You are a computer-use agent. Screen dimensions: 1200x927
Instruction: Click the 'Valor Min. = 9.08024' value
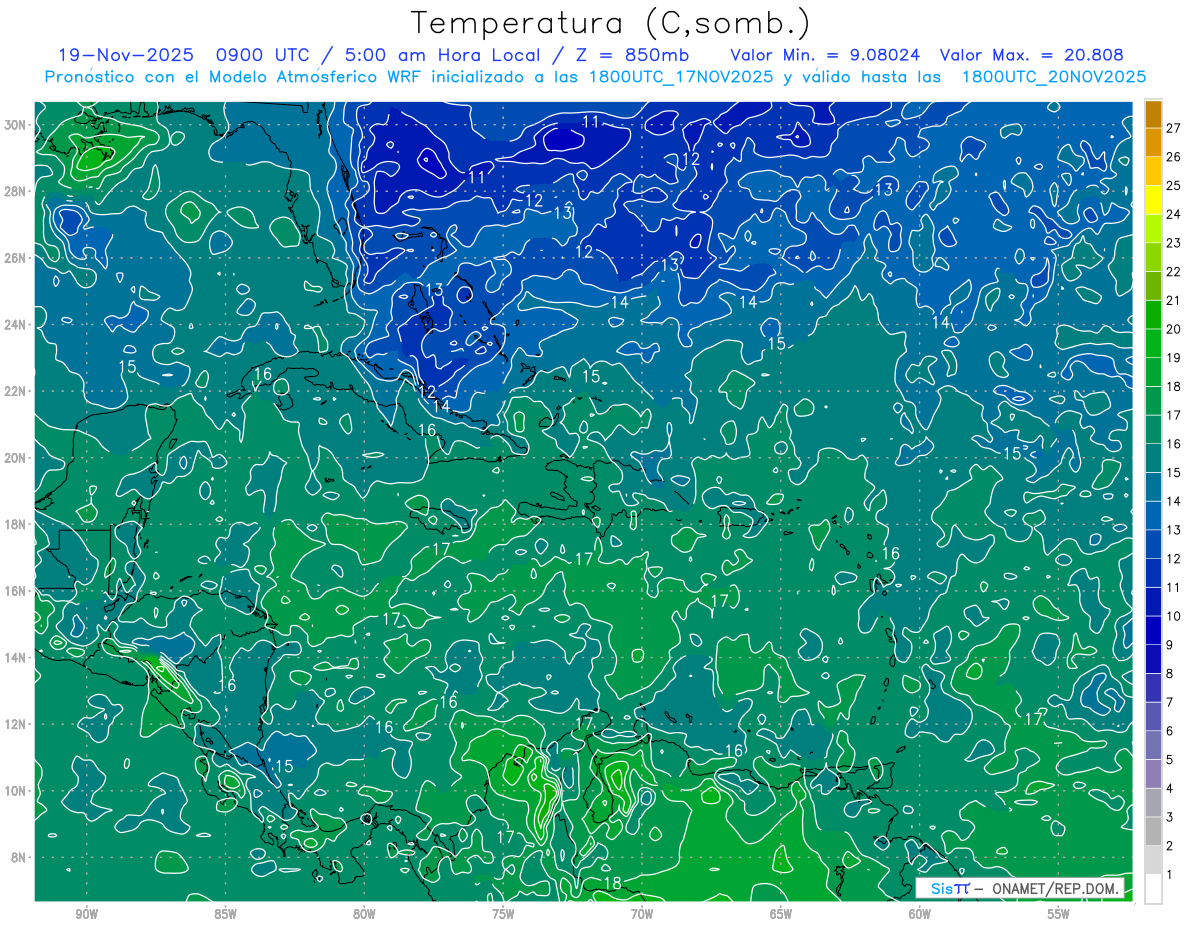coord(825,56)
